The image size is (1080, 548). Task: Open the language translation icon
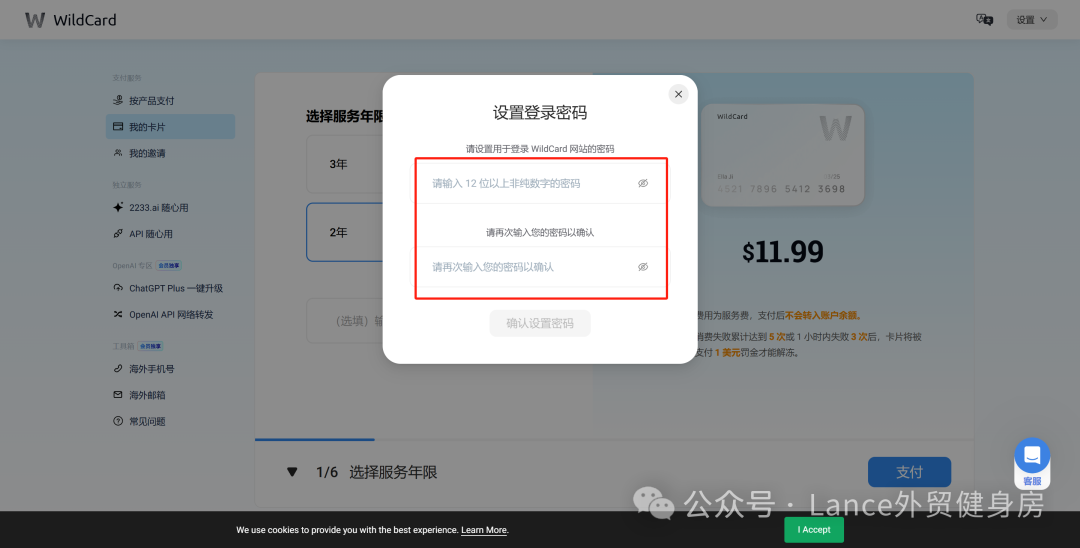click(984, 19)
